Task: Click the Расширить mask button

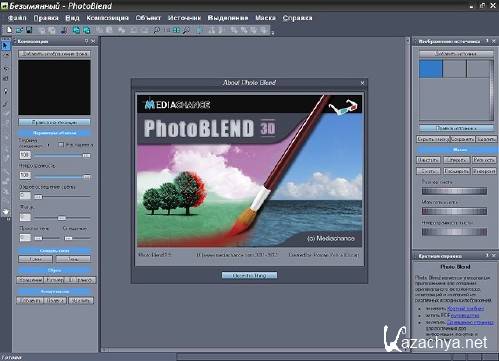Action: (x=456, y=171)
